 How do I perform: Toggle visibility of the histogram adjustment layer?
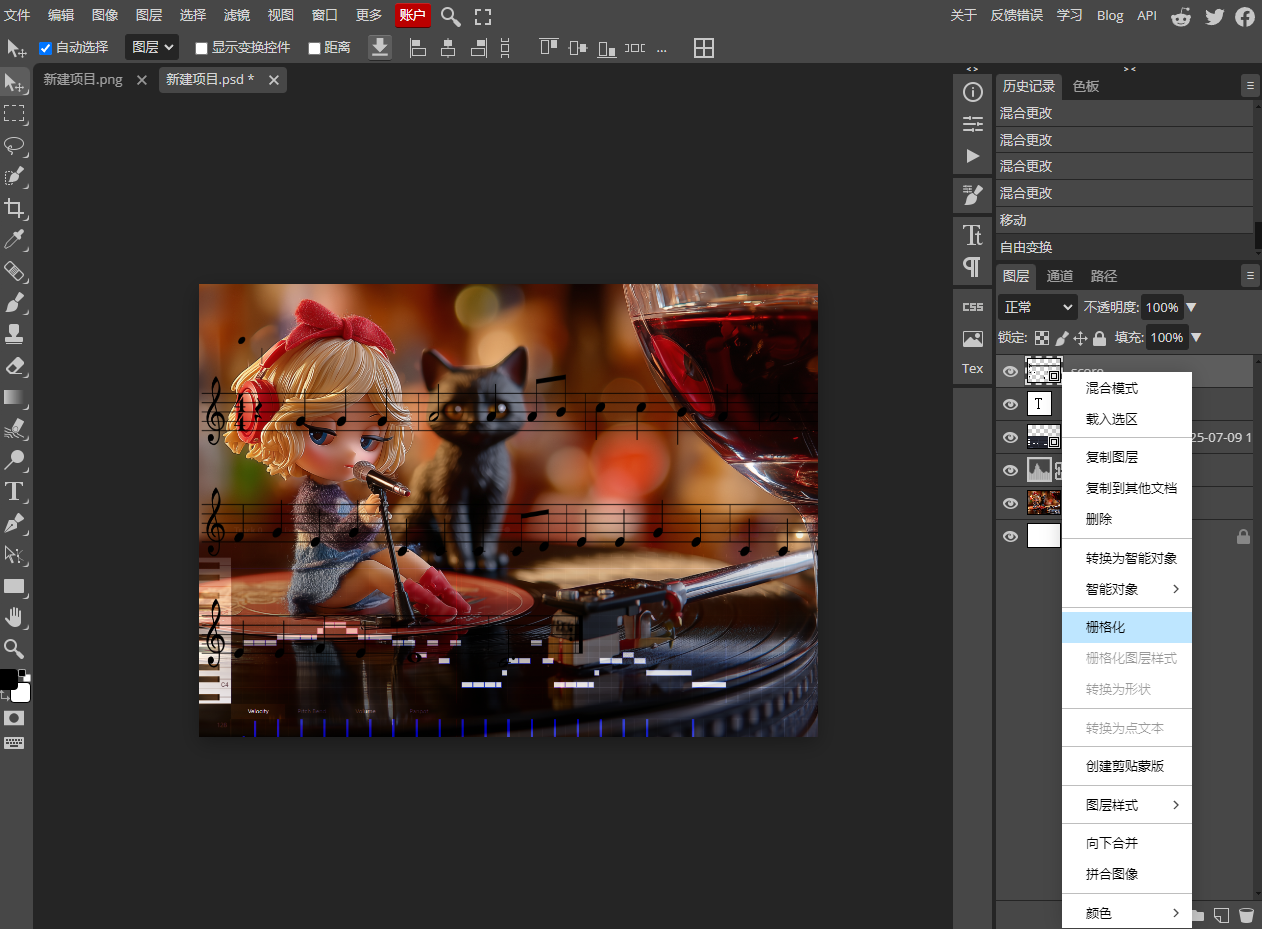(1011, 470)
